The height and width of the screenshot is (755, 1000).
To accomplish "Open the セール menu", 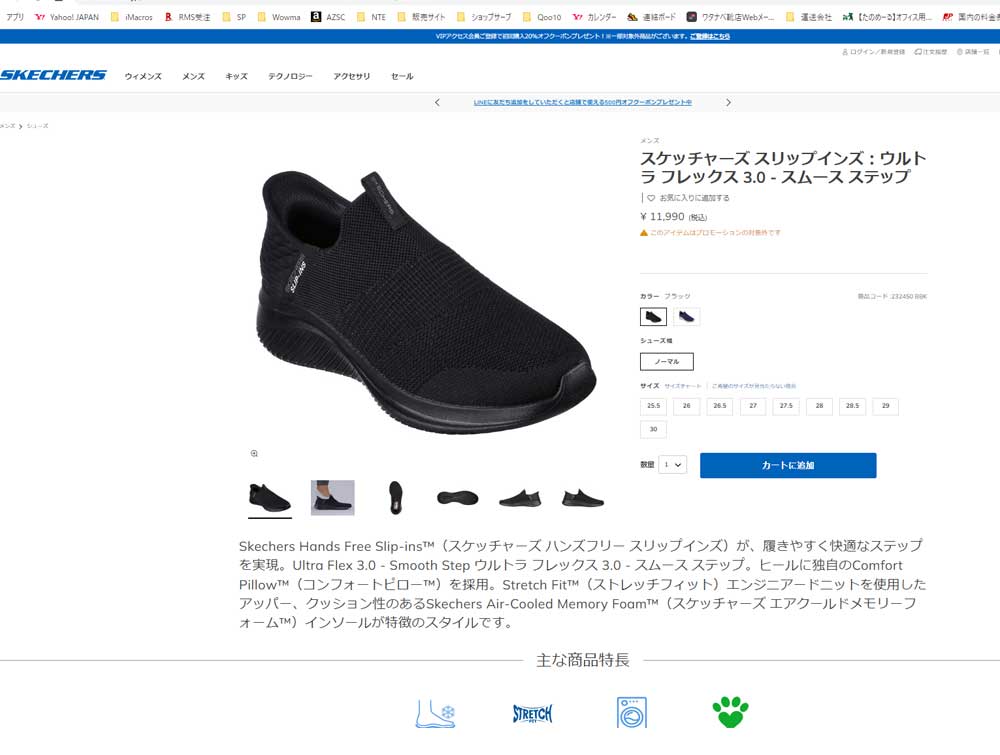I will pos(402,76).
